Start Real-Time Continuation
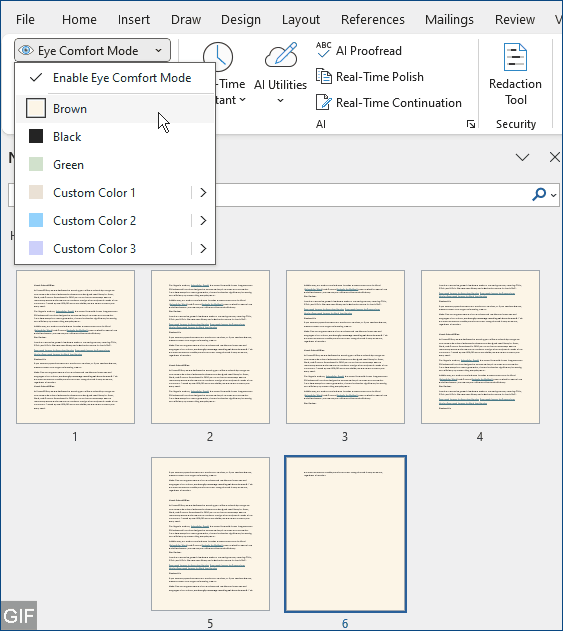This screenshot has width=563, height=631. pyautogui.click(x=388, y=103)
